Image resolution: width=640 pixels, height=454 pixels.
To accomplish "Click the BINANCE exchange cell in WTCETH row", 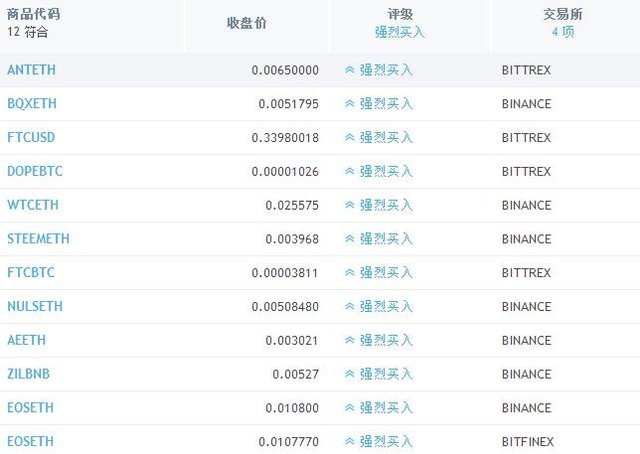I will pyautogui.click(x=527, y=205).
